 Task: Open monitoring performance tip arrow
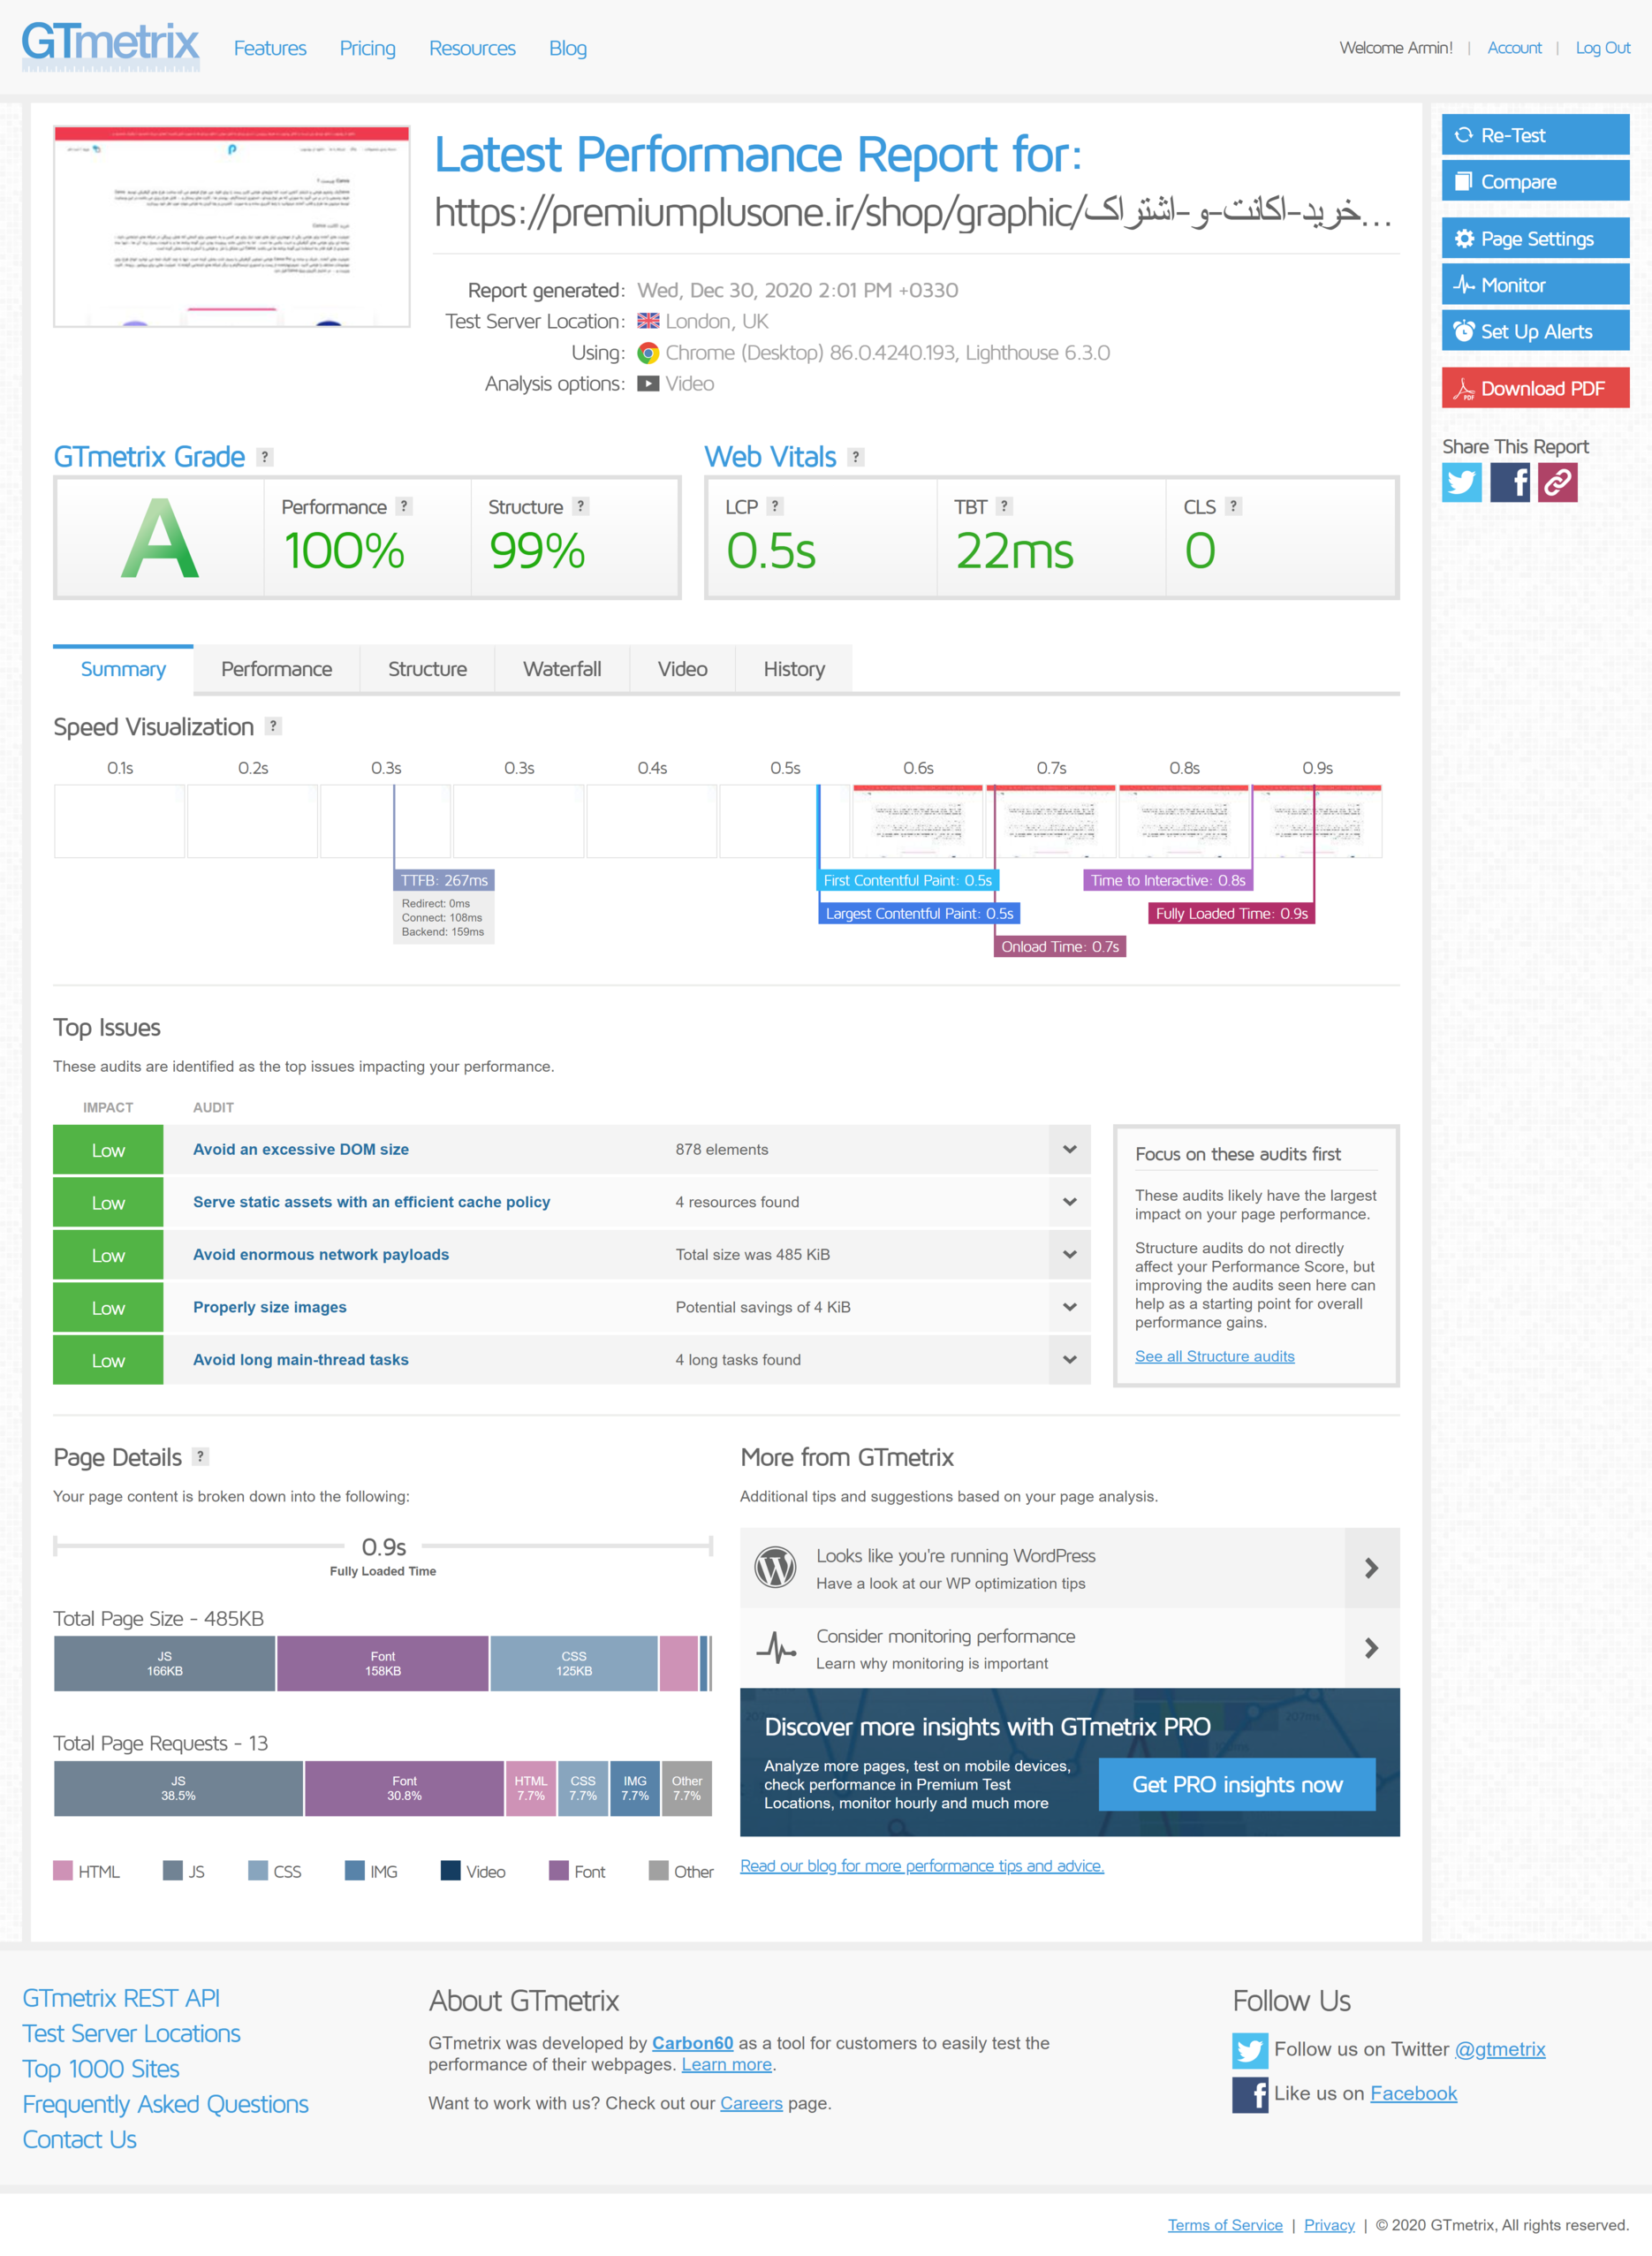click(x=1371, y=1648)
